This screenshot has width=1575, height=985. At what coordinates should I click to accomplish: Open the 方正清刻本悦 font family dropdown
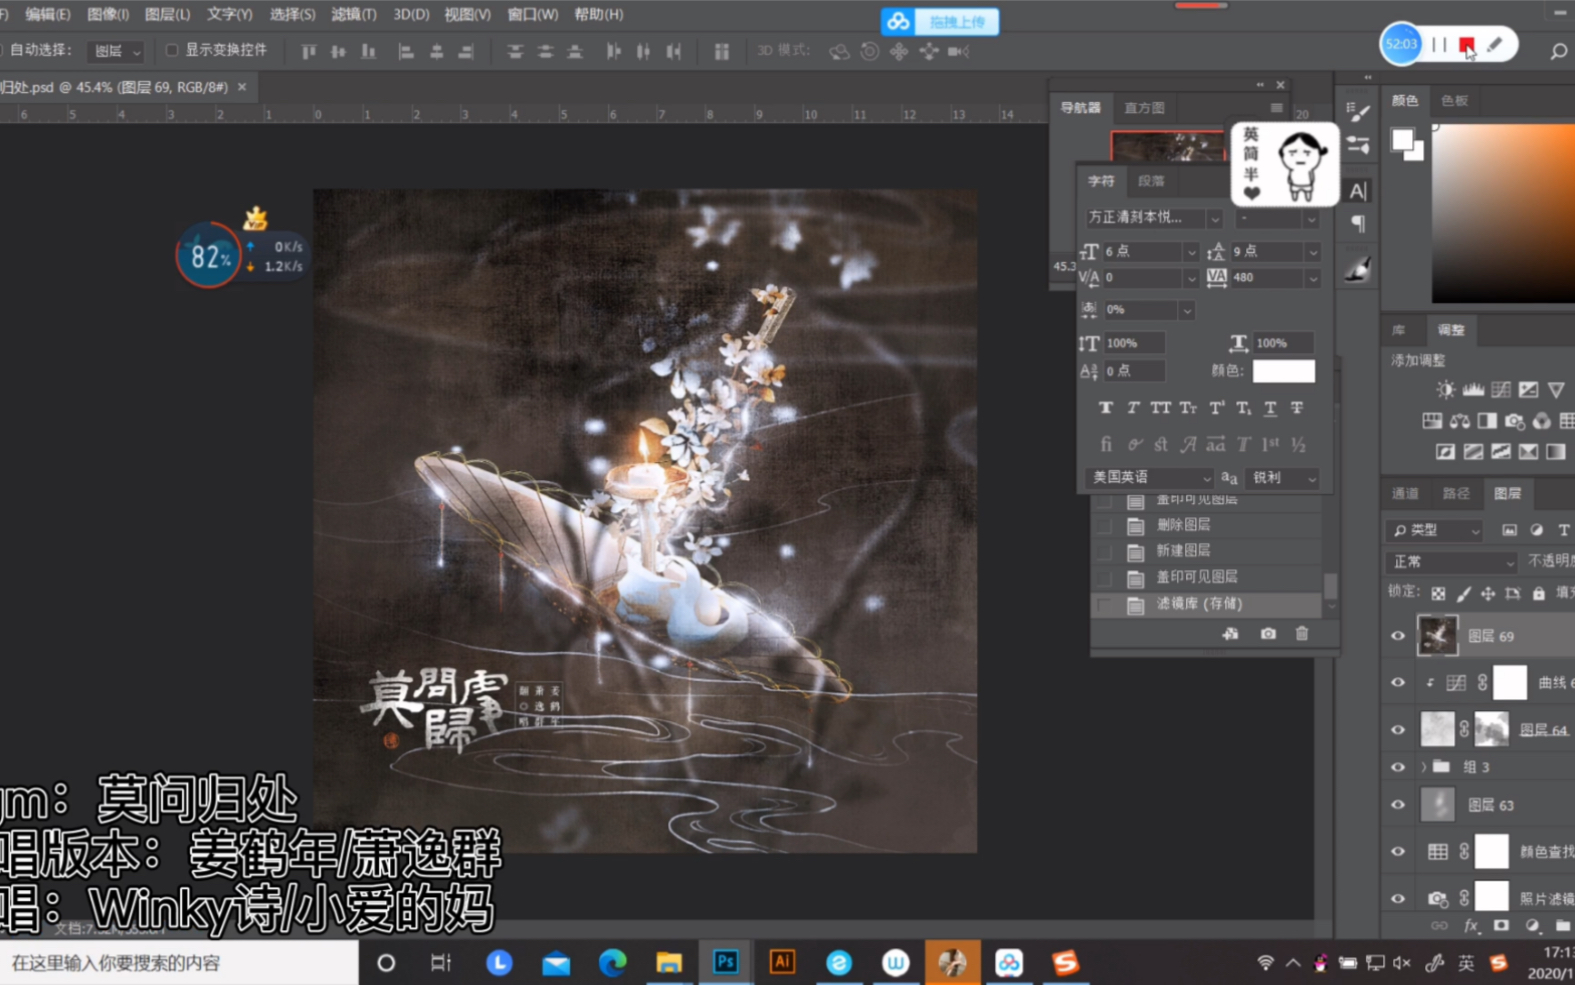tap(1214, 218)
